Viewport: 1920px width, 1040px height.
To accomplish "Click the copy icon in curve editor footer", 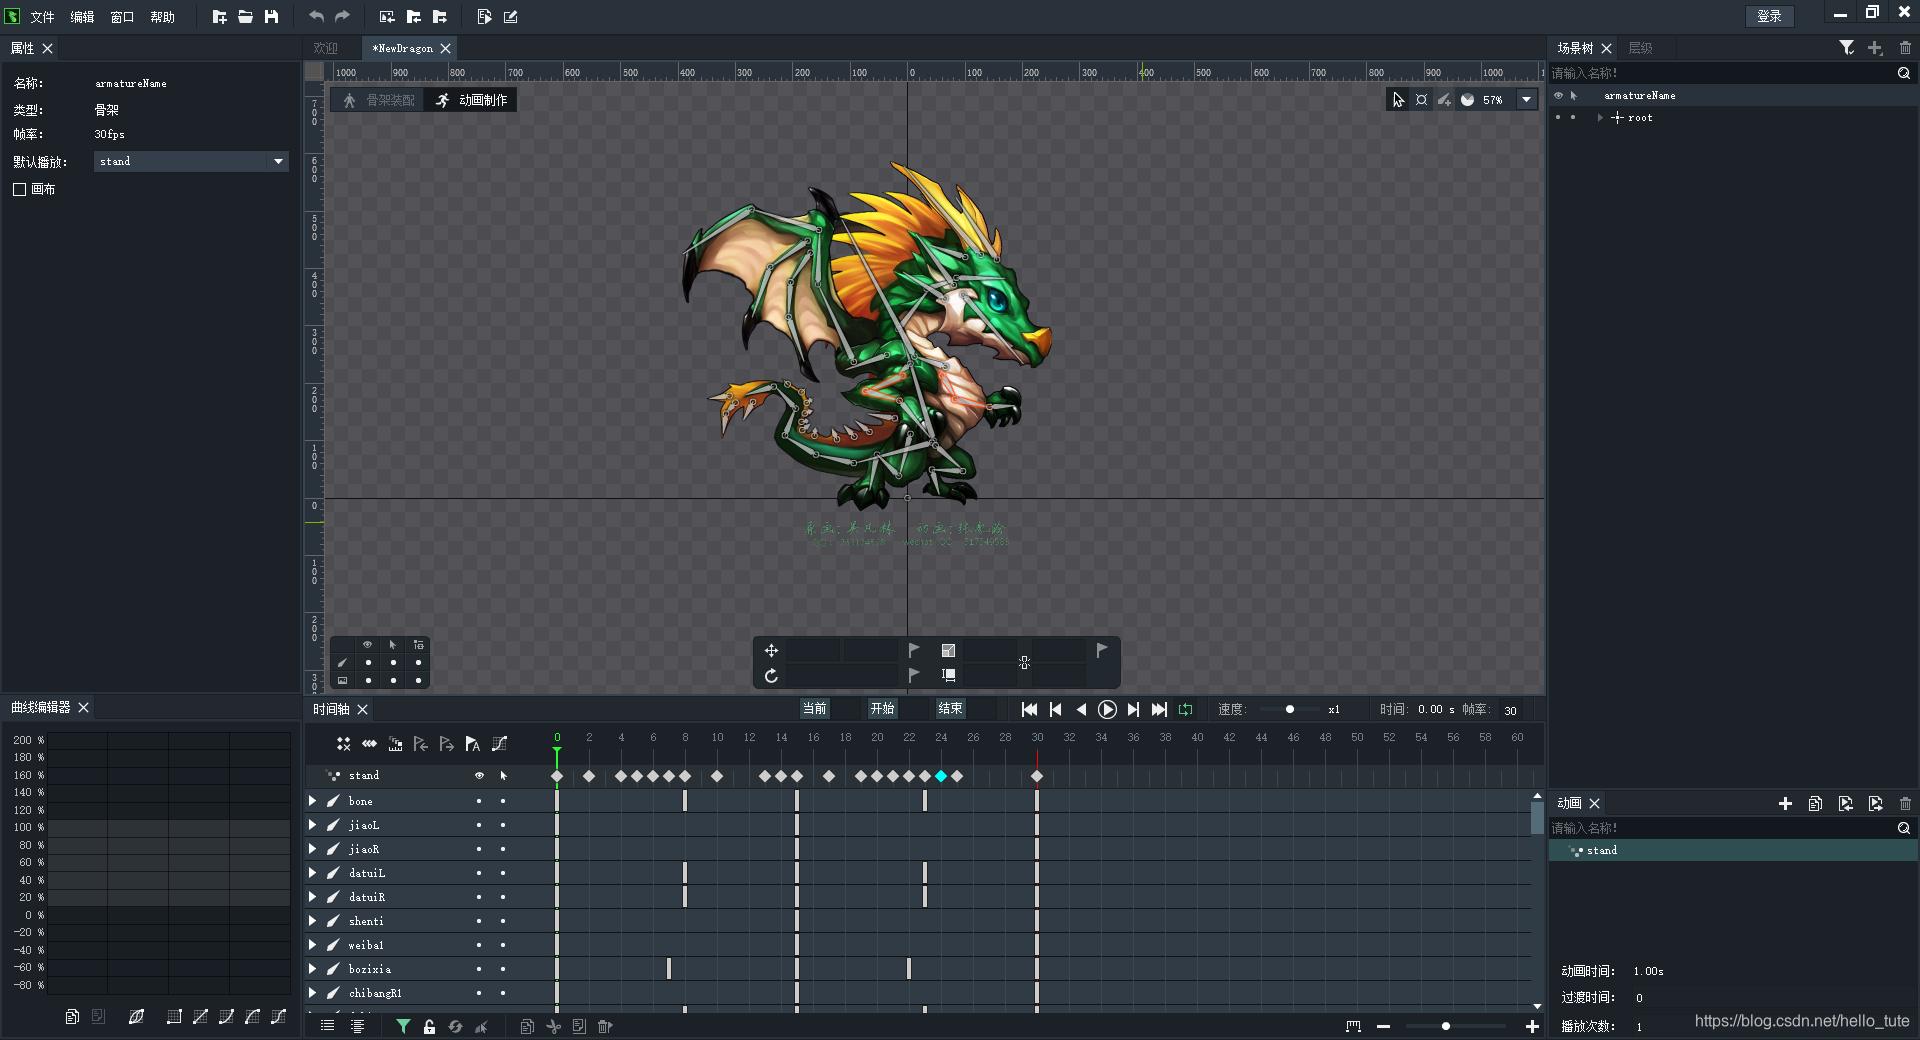I will tap(72, 1016).
